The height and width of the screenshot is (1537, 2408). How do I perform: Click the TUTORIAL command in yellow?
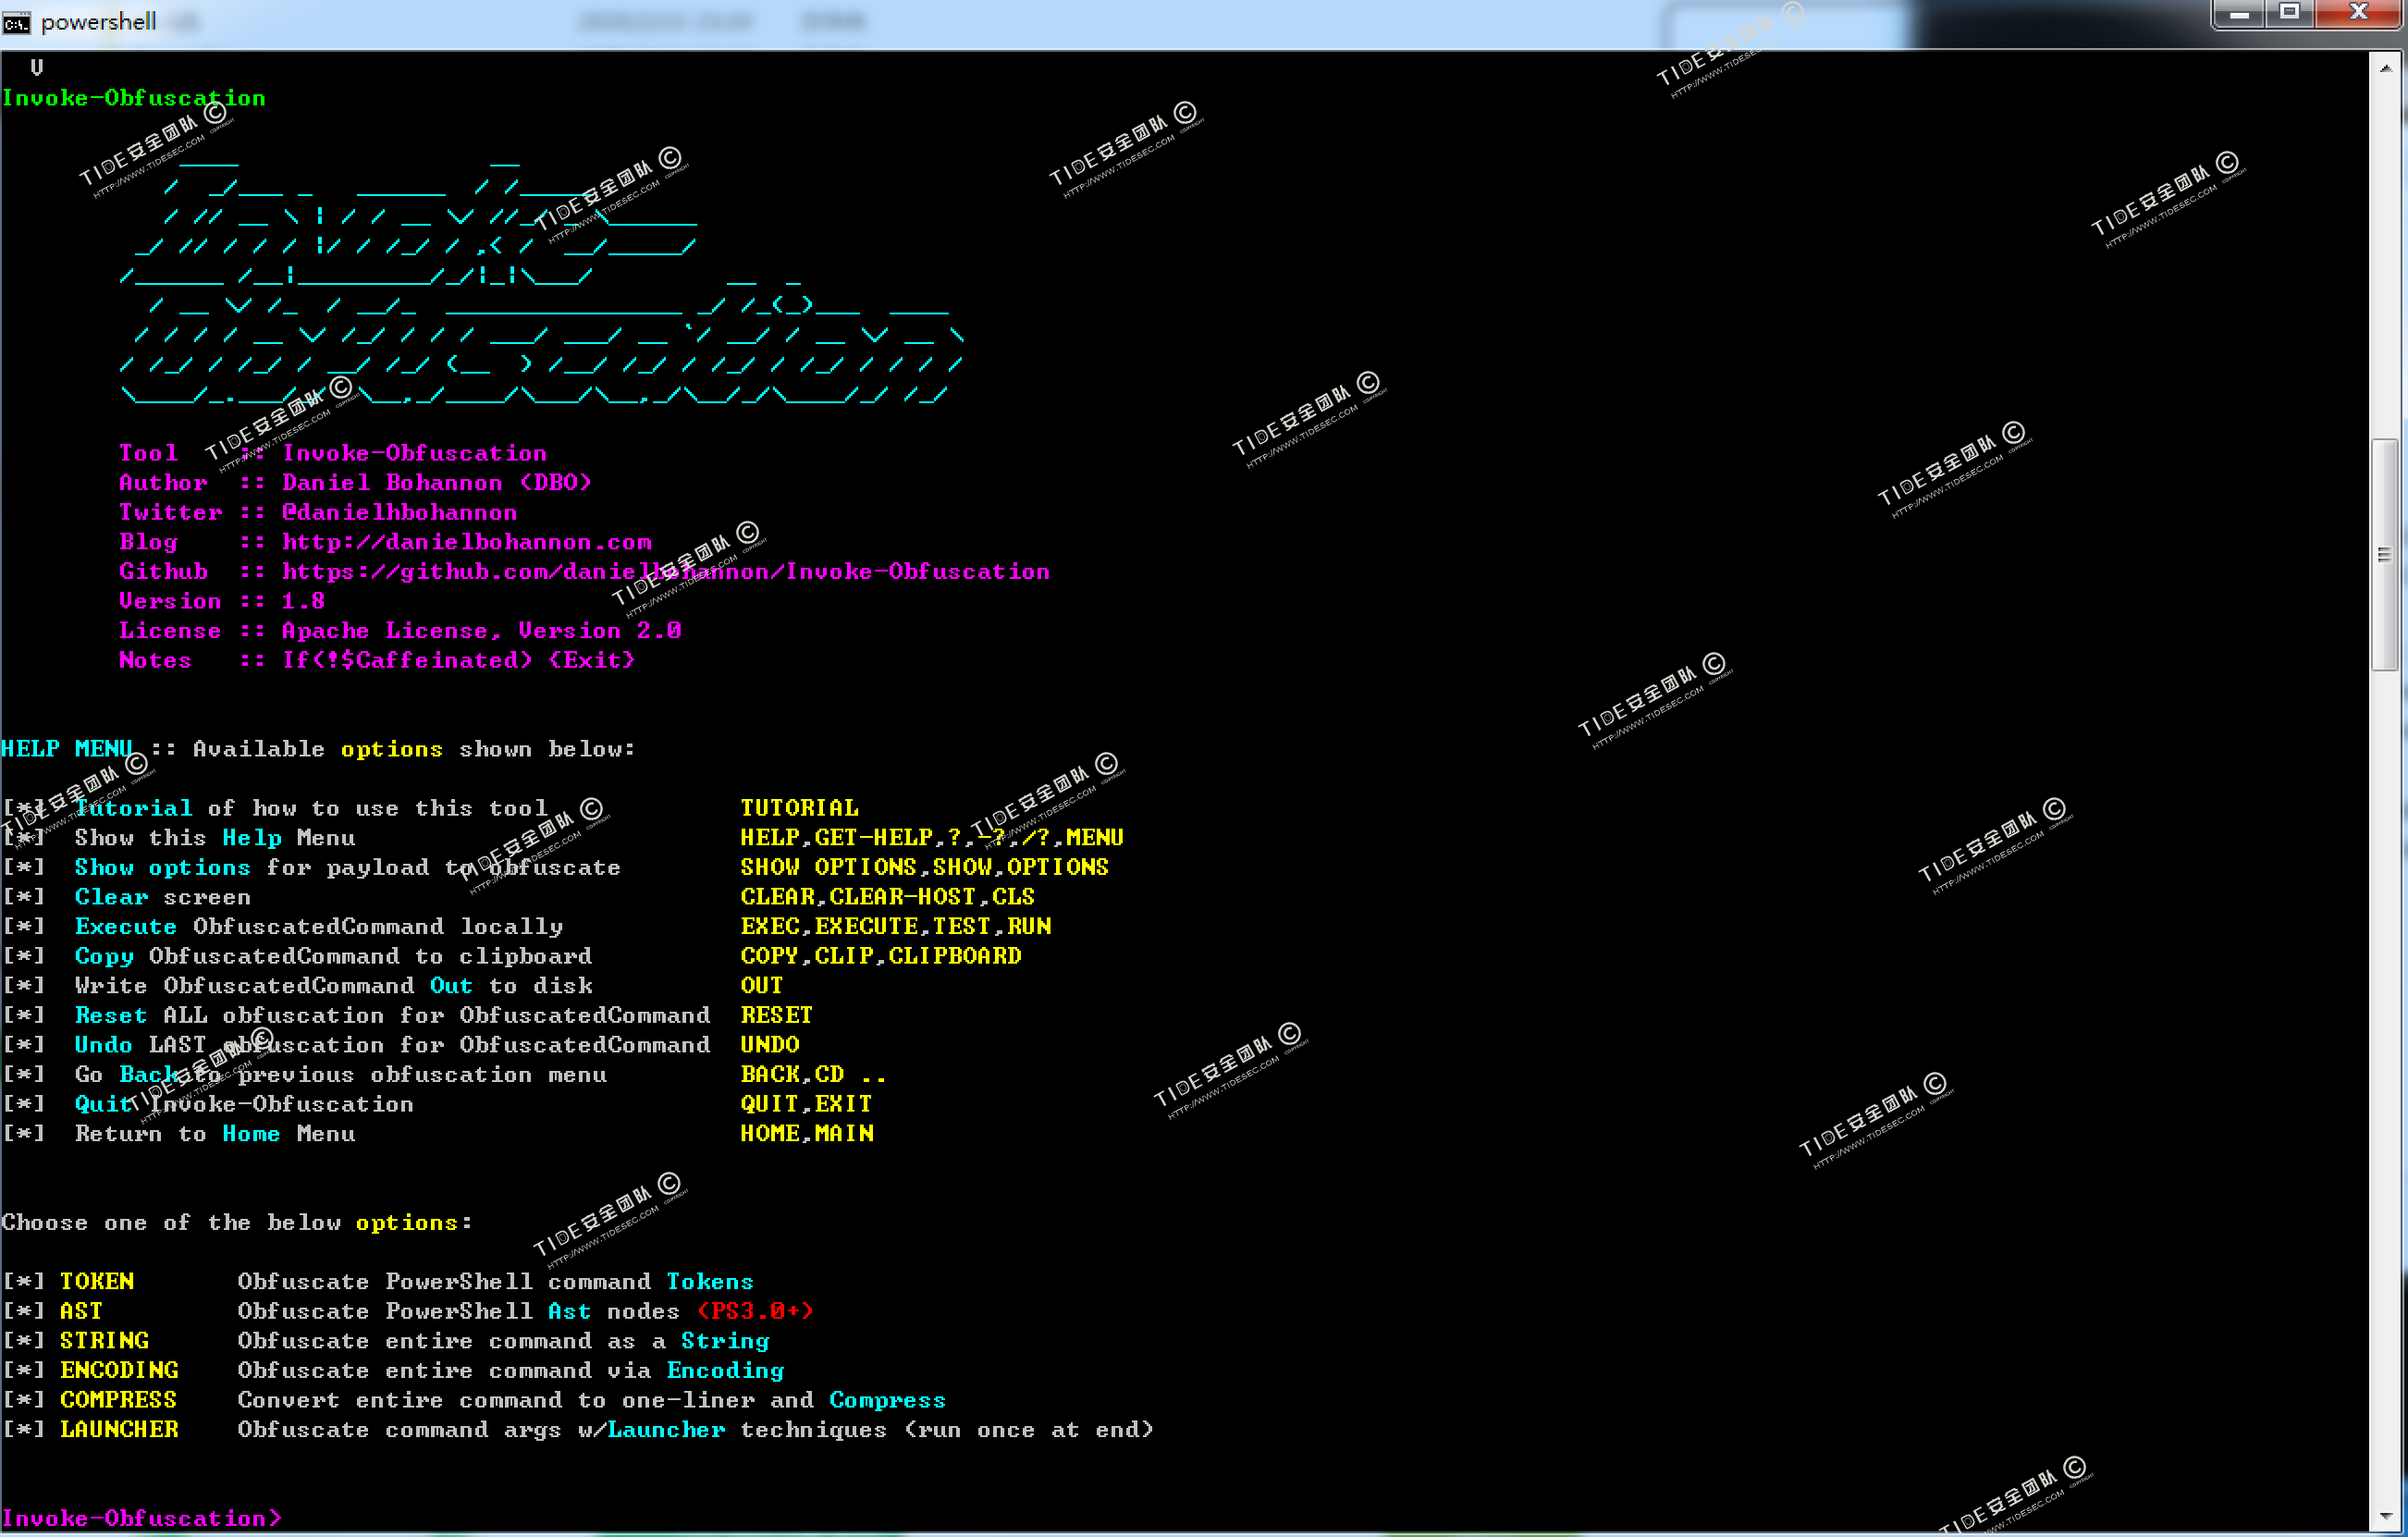(799, 808)
